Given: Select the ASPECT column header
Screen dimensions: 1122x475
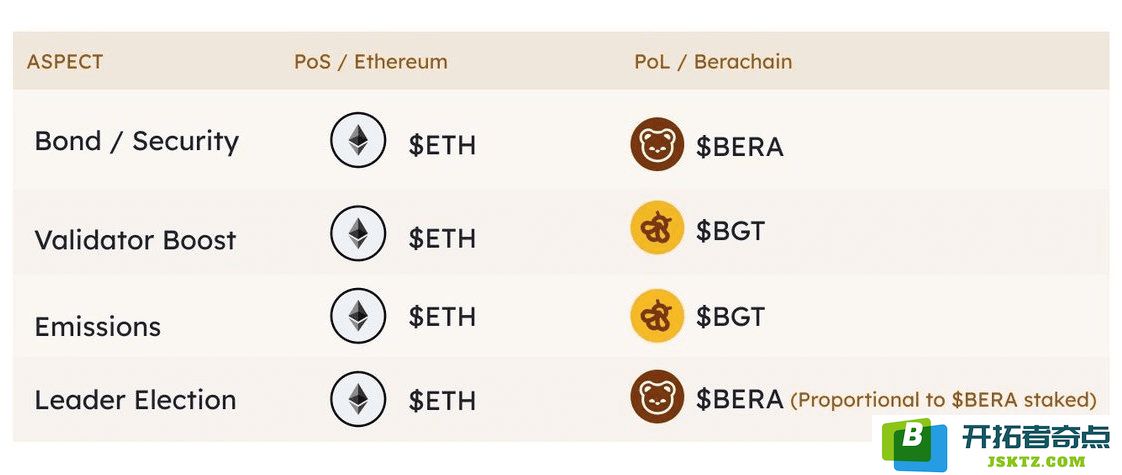Looking at the screenshot, I should click(x=65, y=62).
